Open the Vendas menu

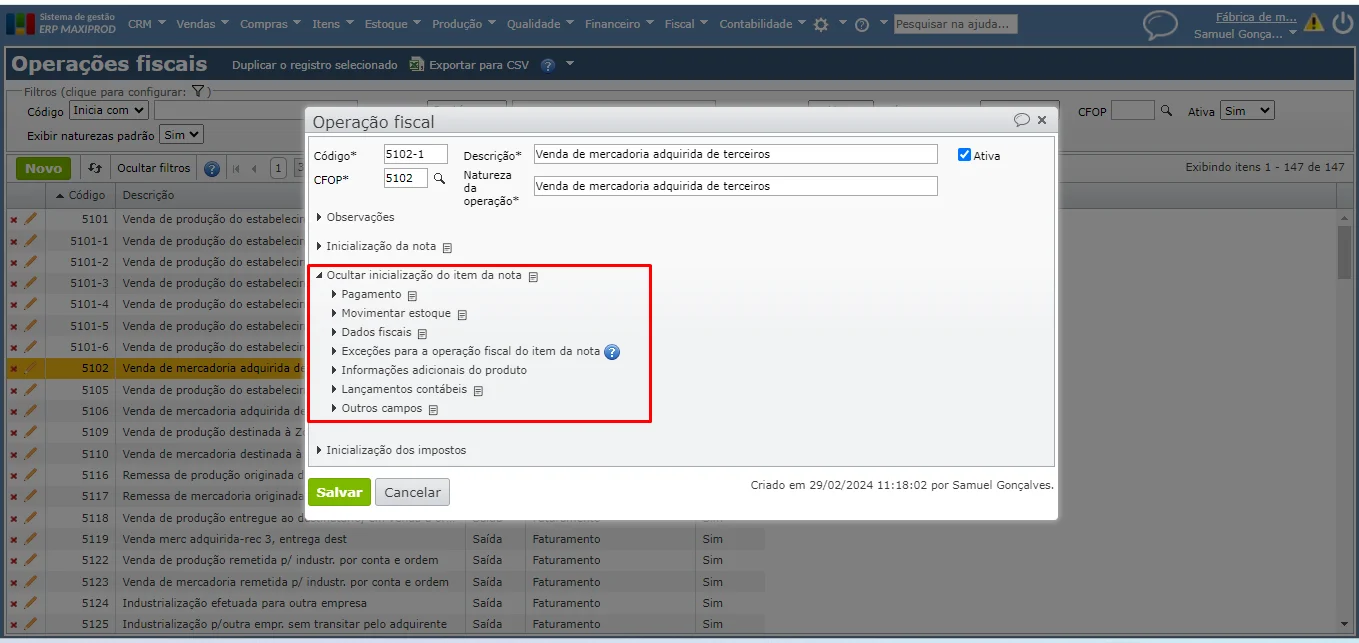pos(202,24)
